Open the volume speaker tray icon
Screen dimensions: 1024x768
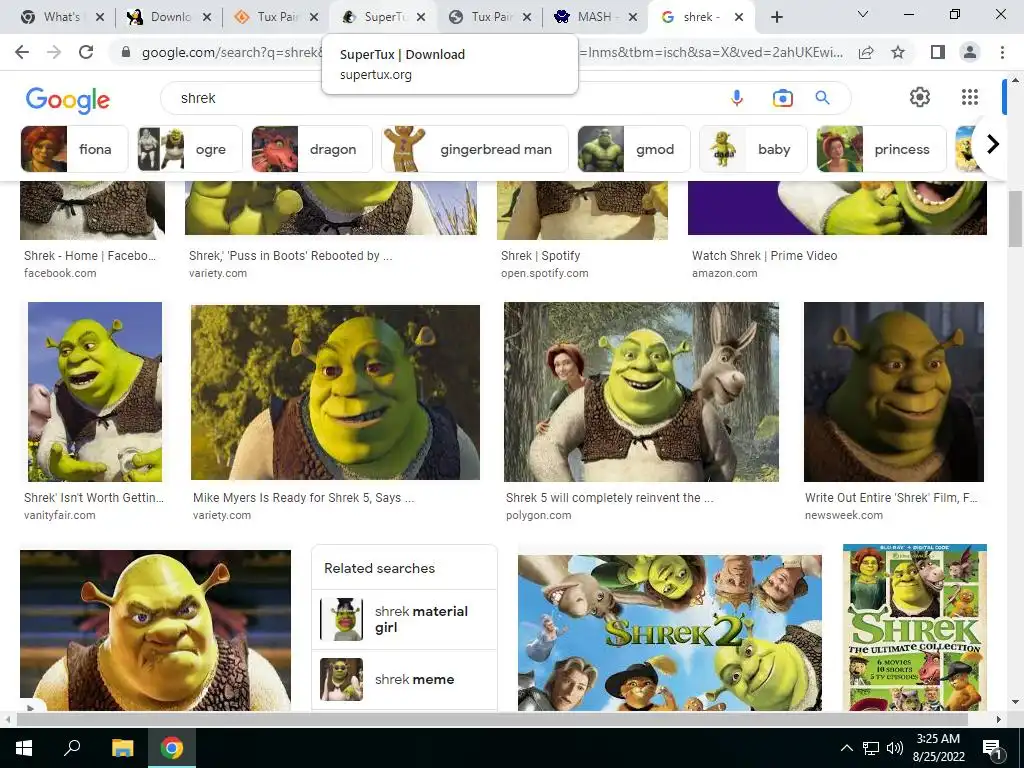point(895,748)
